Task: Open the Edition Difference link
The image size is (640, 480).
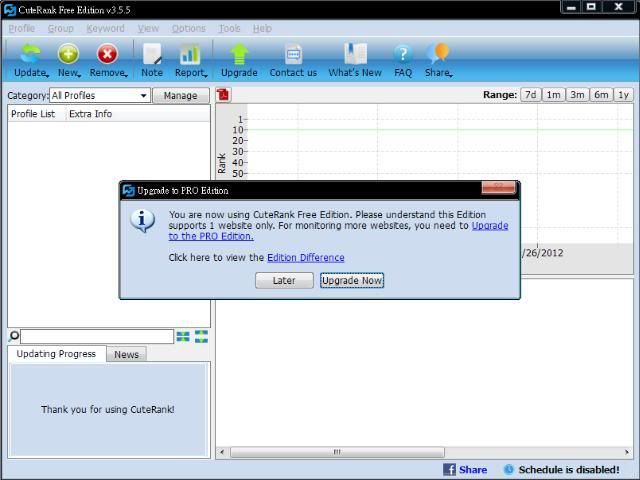Action: (305, 258)
